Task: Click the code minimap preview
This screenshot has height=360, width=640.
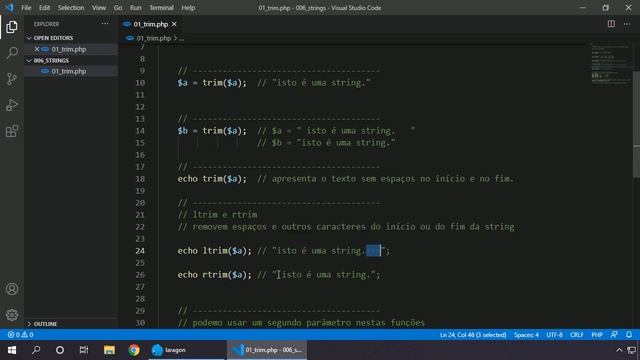Action: click(x=611, y=63)
